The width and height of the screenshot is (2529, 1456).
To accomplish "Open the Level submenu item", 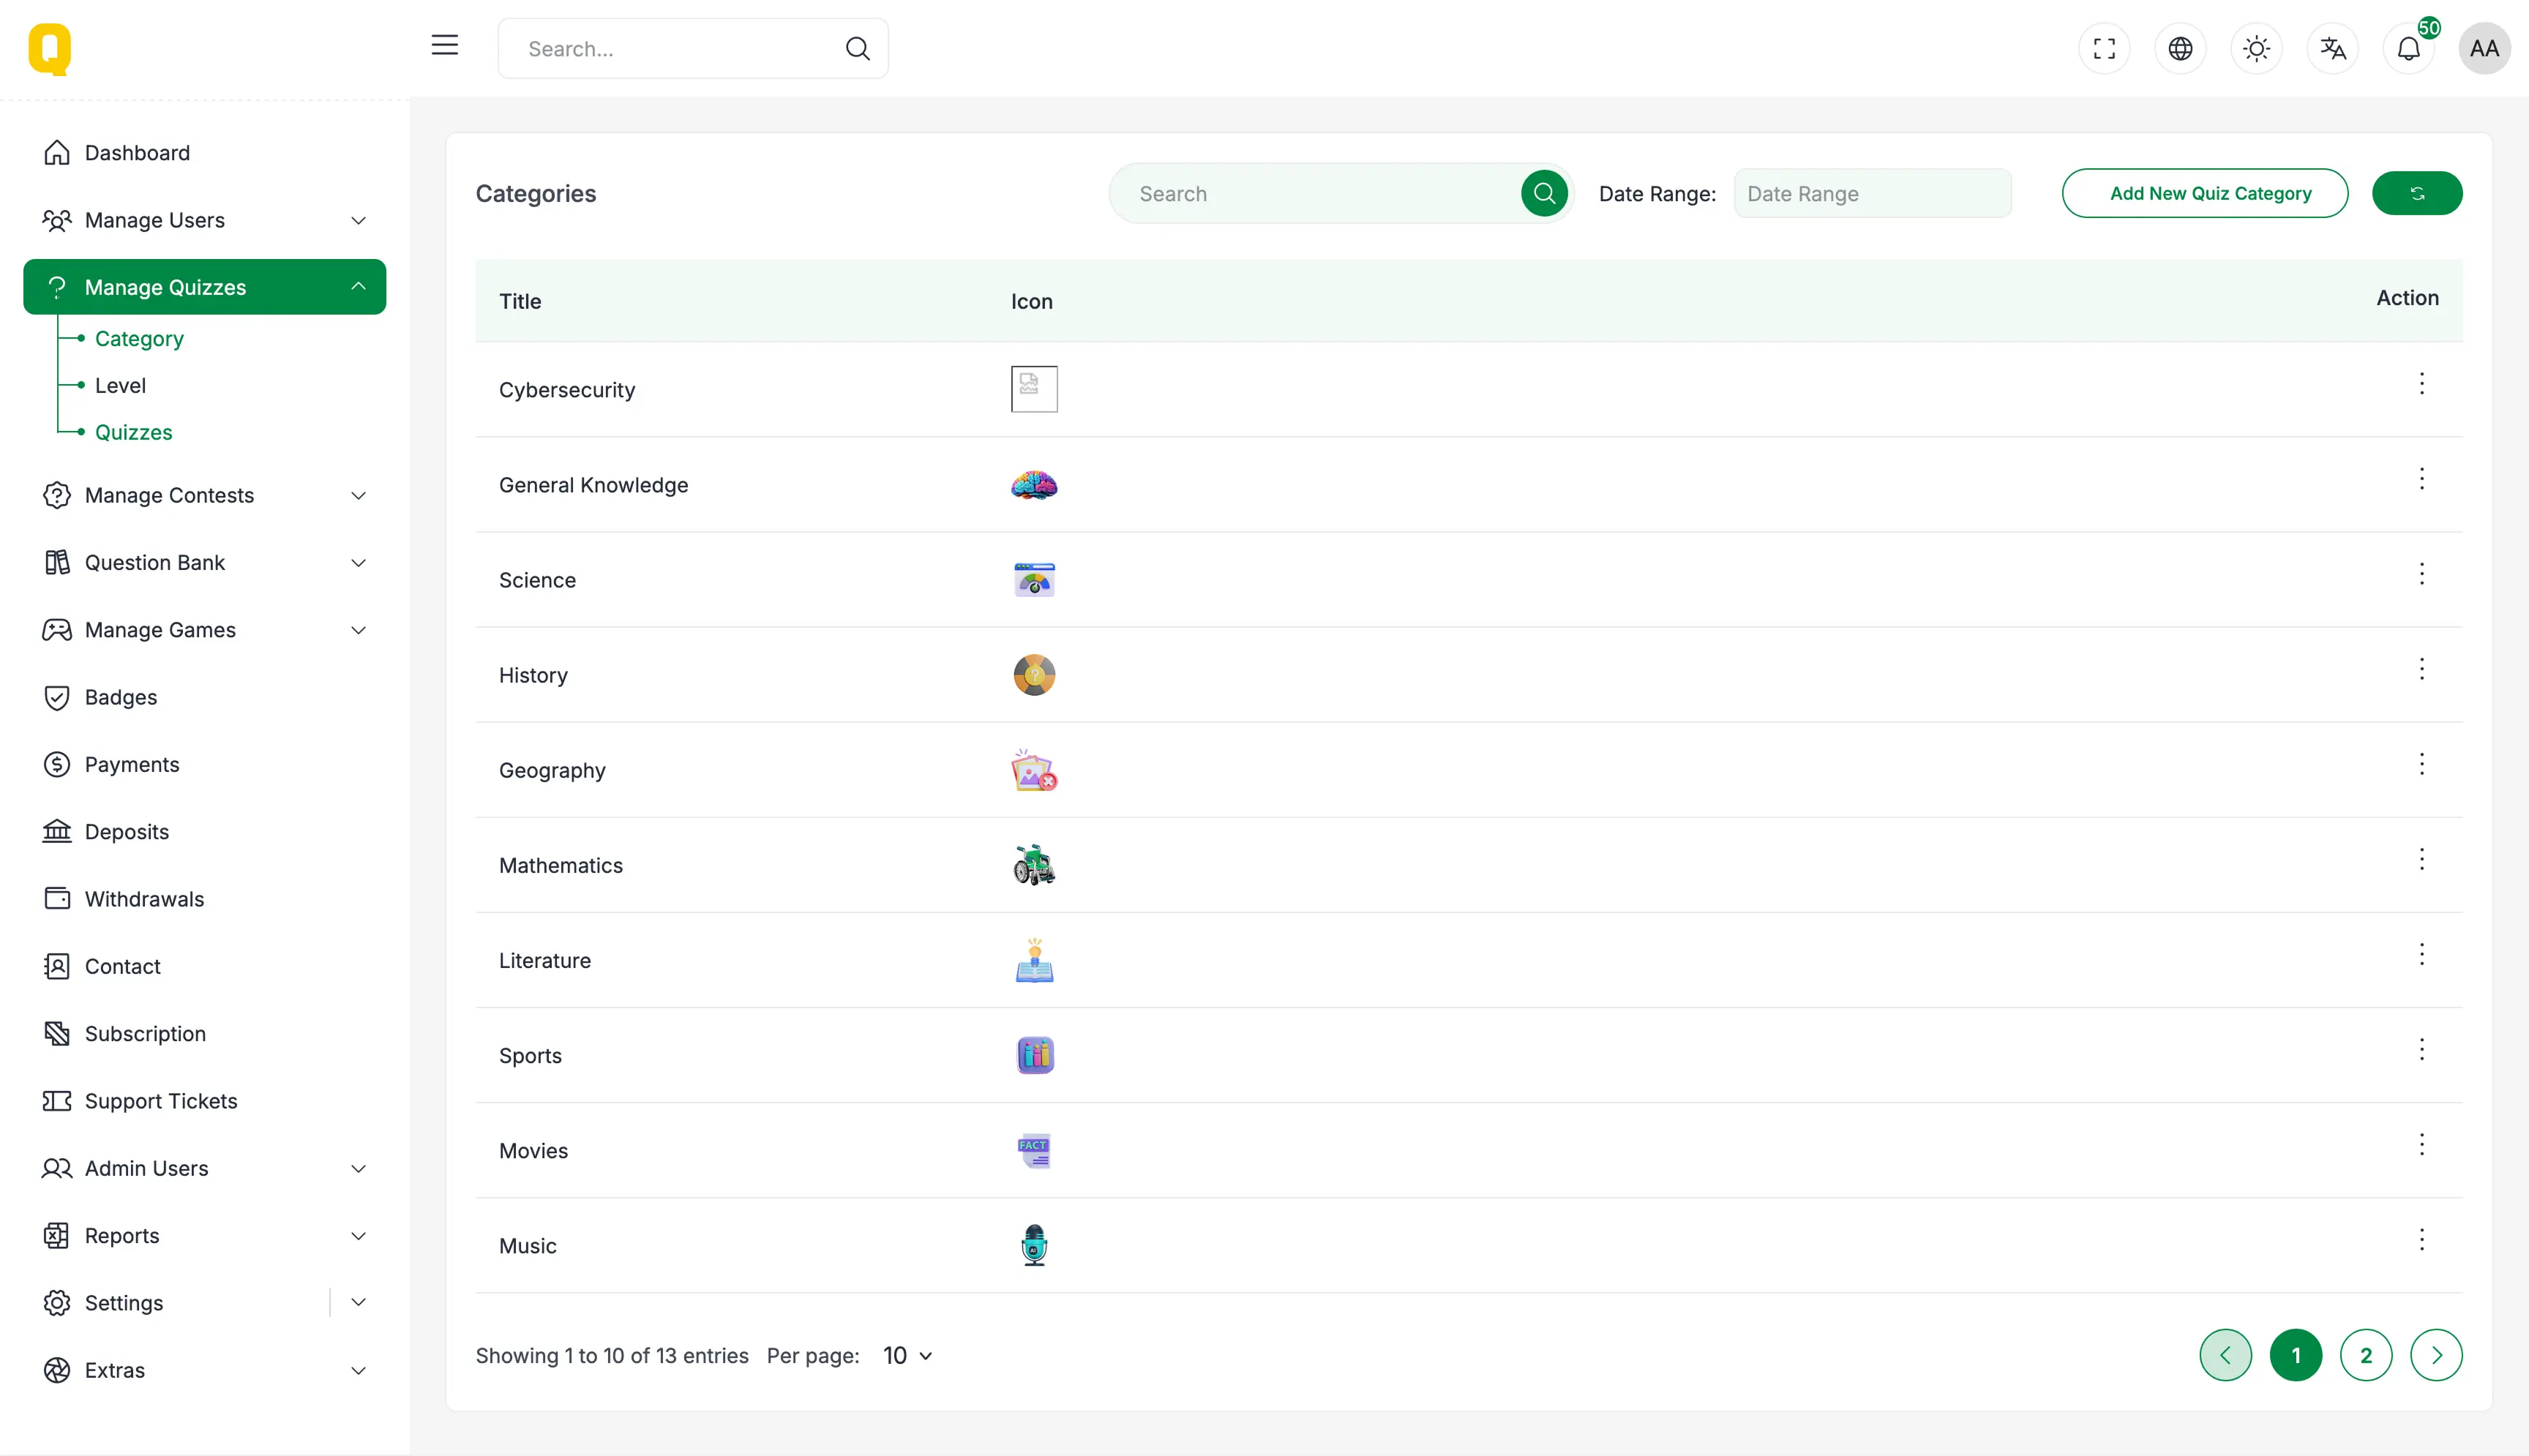I will pos(120,385).
